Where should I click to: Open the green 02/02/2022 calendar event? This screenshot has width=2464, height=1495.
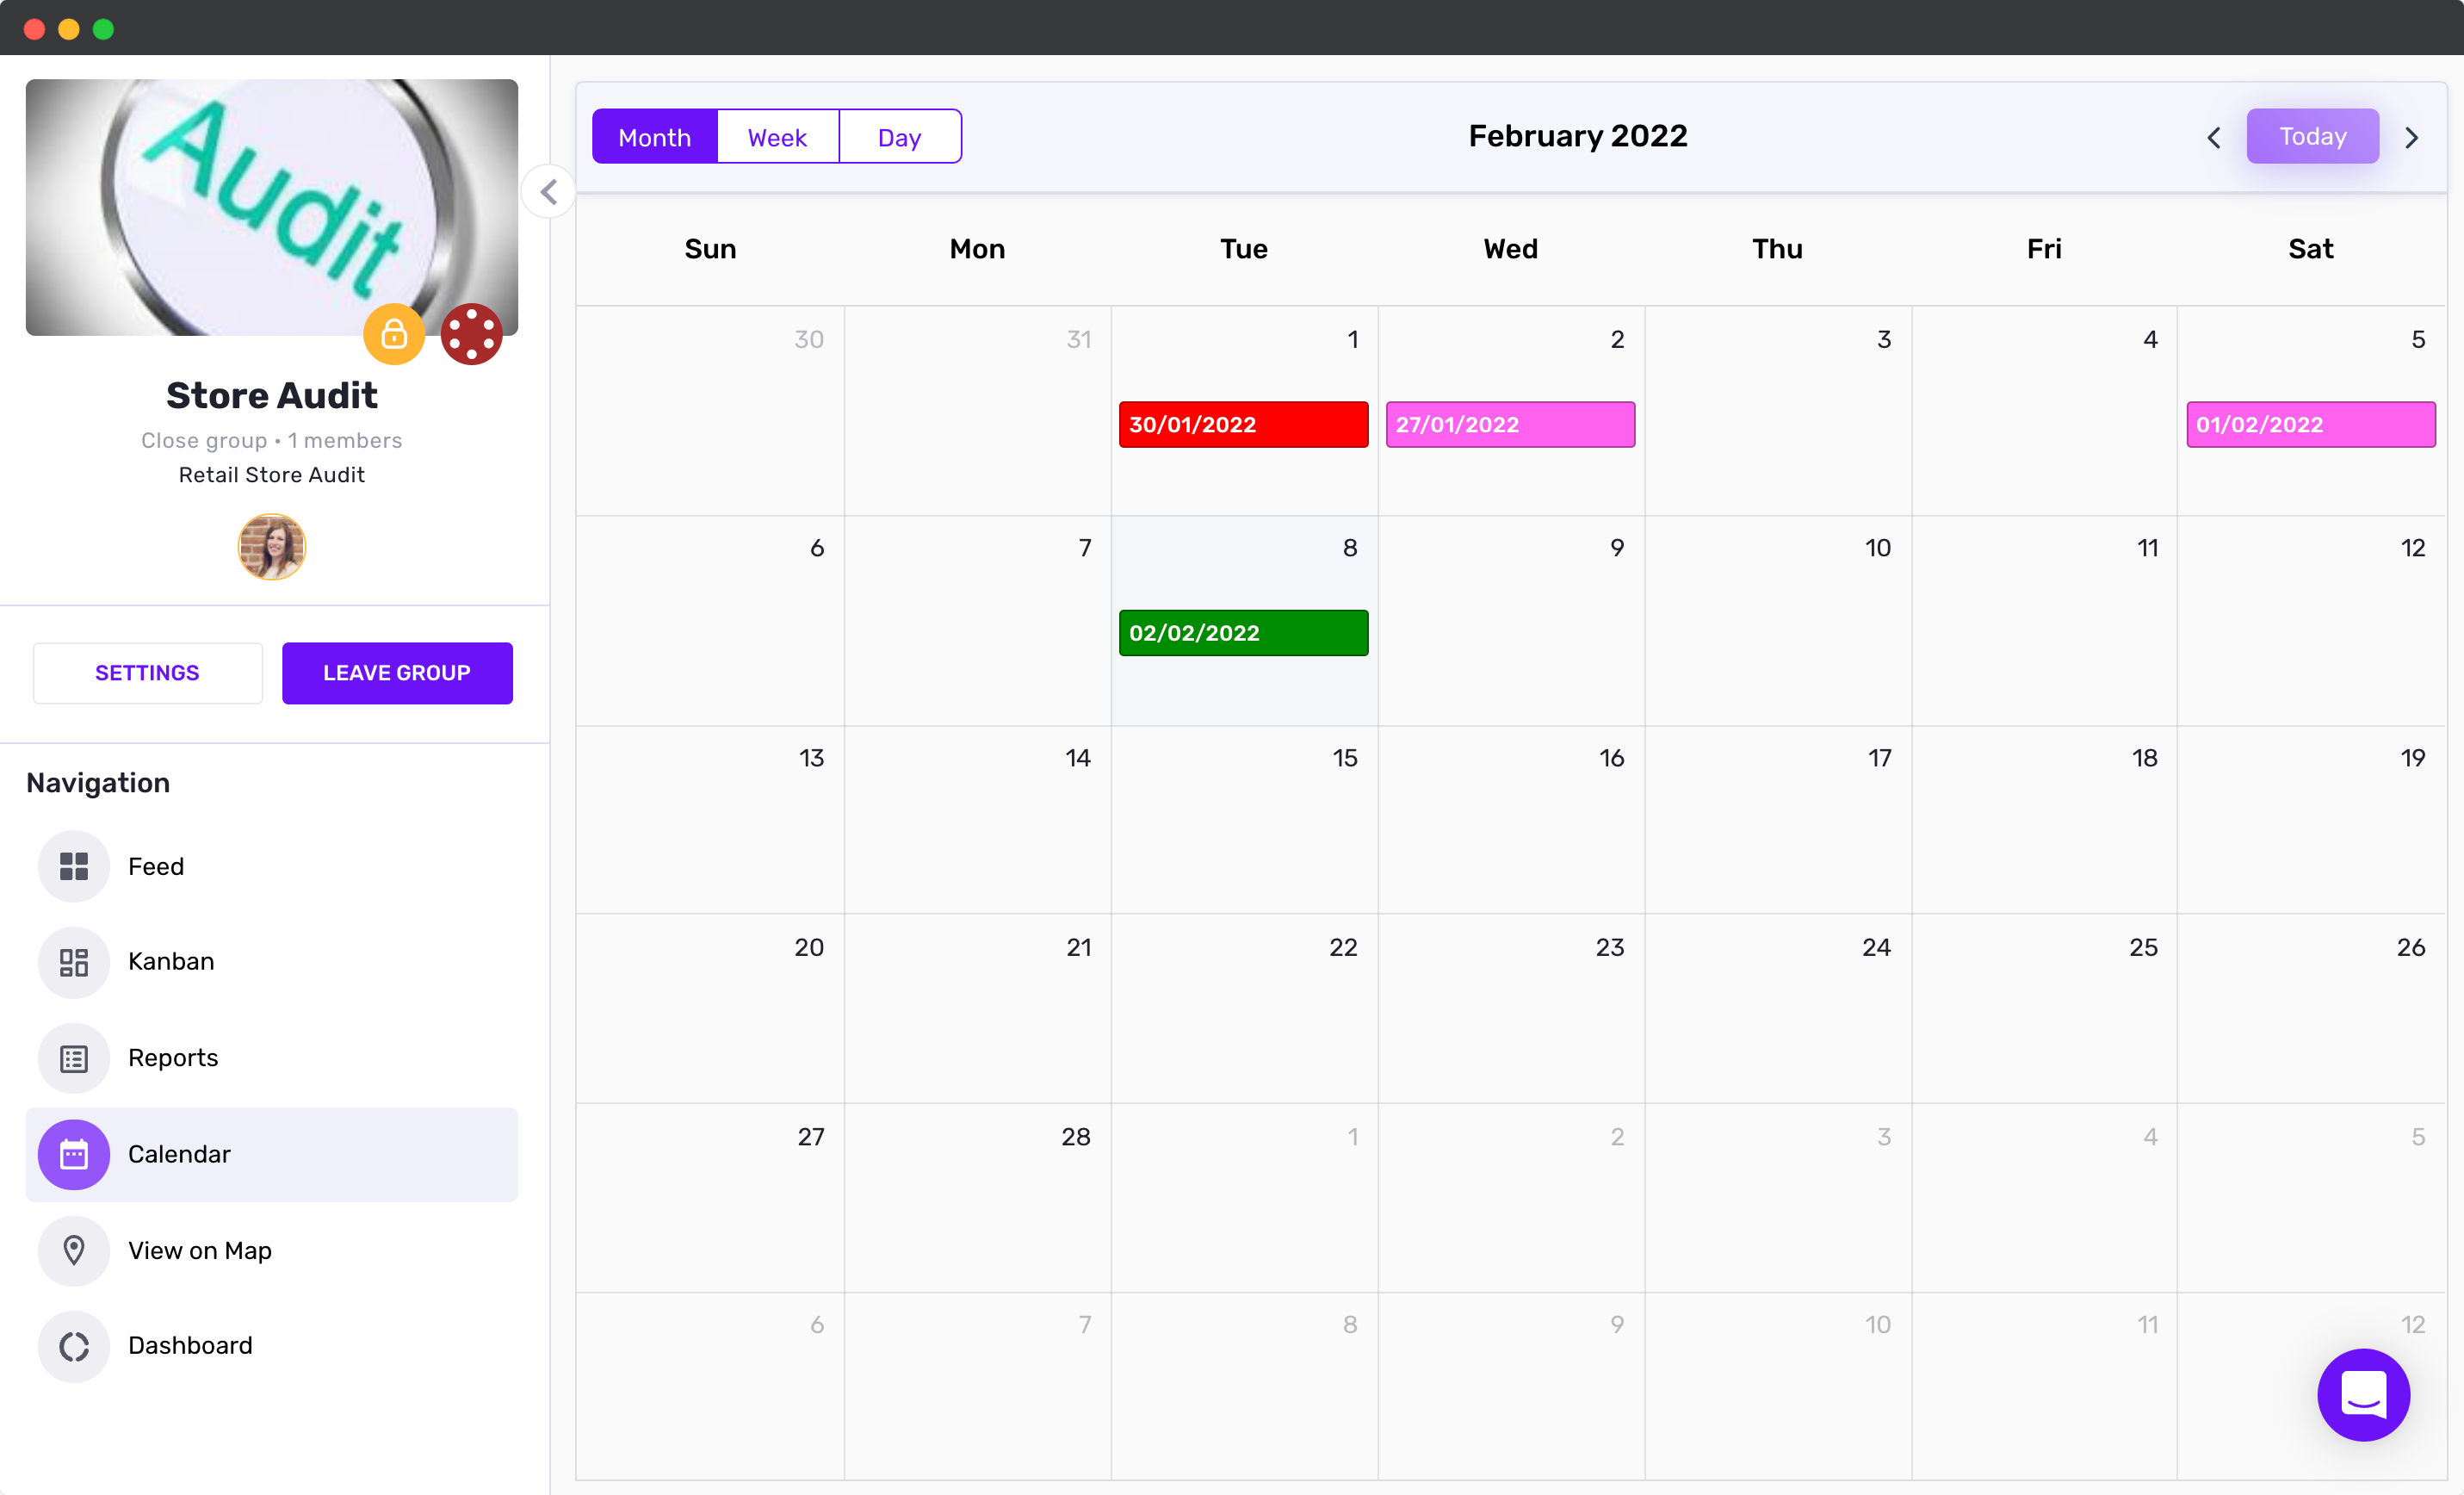[x=1243, y=633]
